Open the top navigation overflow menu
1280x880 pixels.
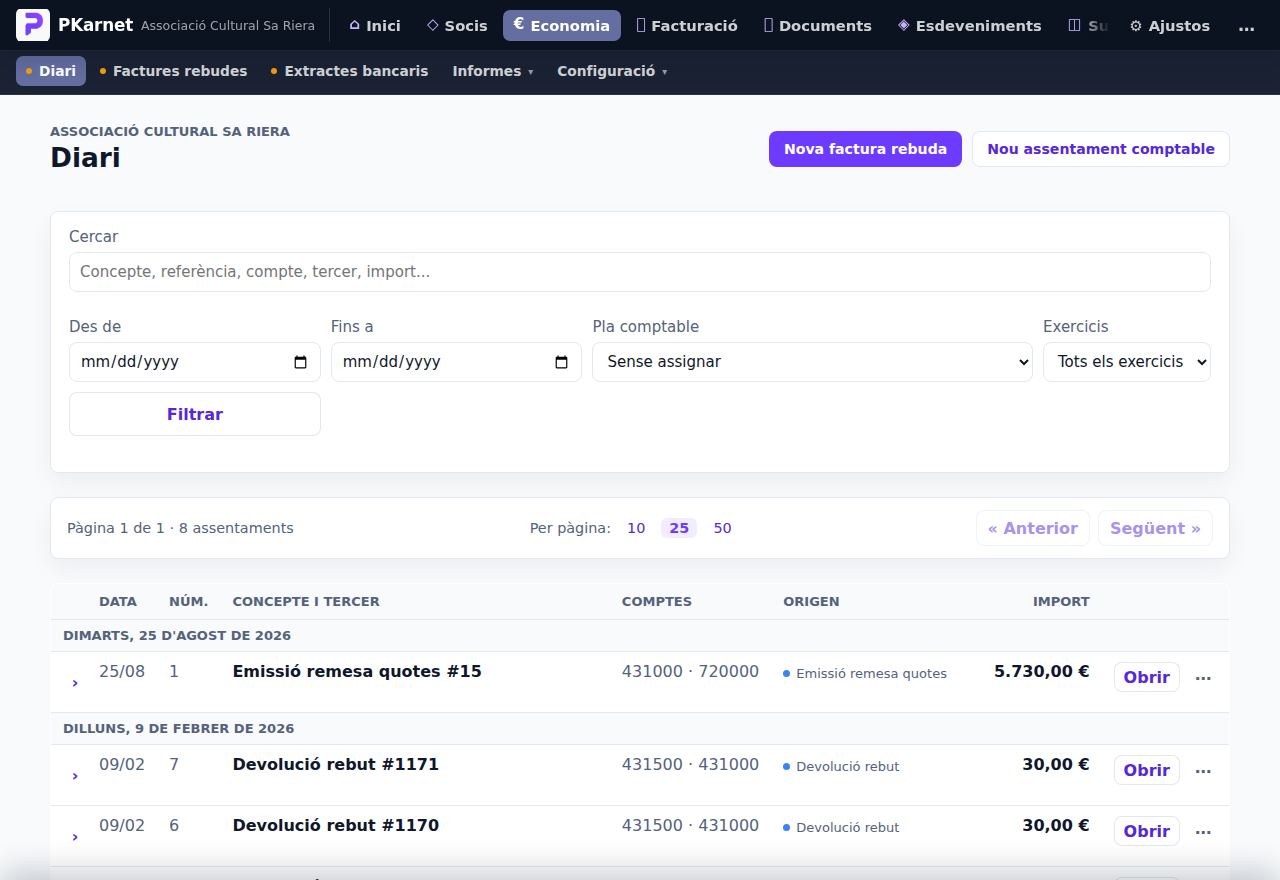click(1246, 26)
